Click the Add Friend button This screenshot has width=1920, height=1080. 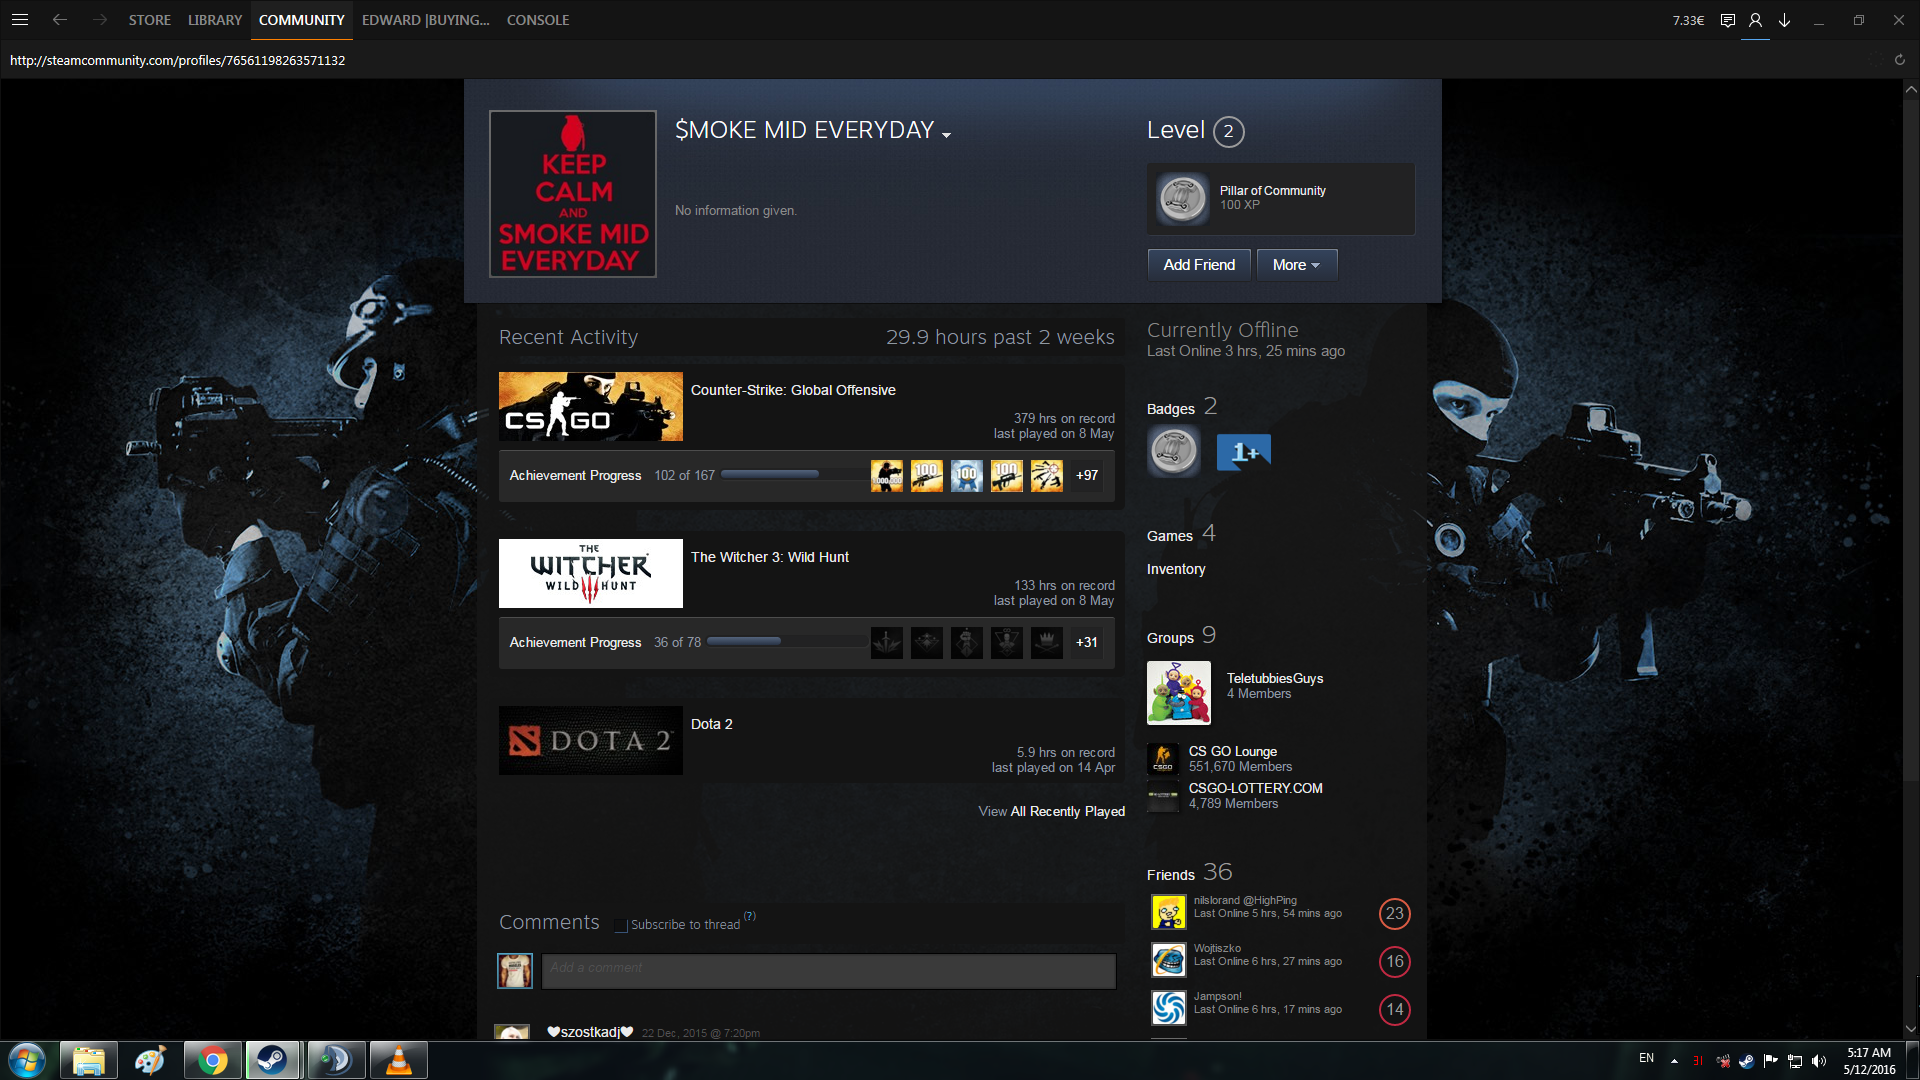[1199, 265]
